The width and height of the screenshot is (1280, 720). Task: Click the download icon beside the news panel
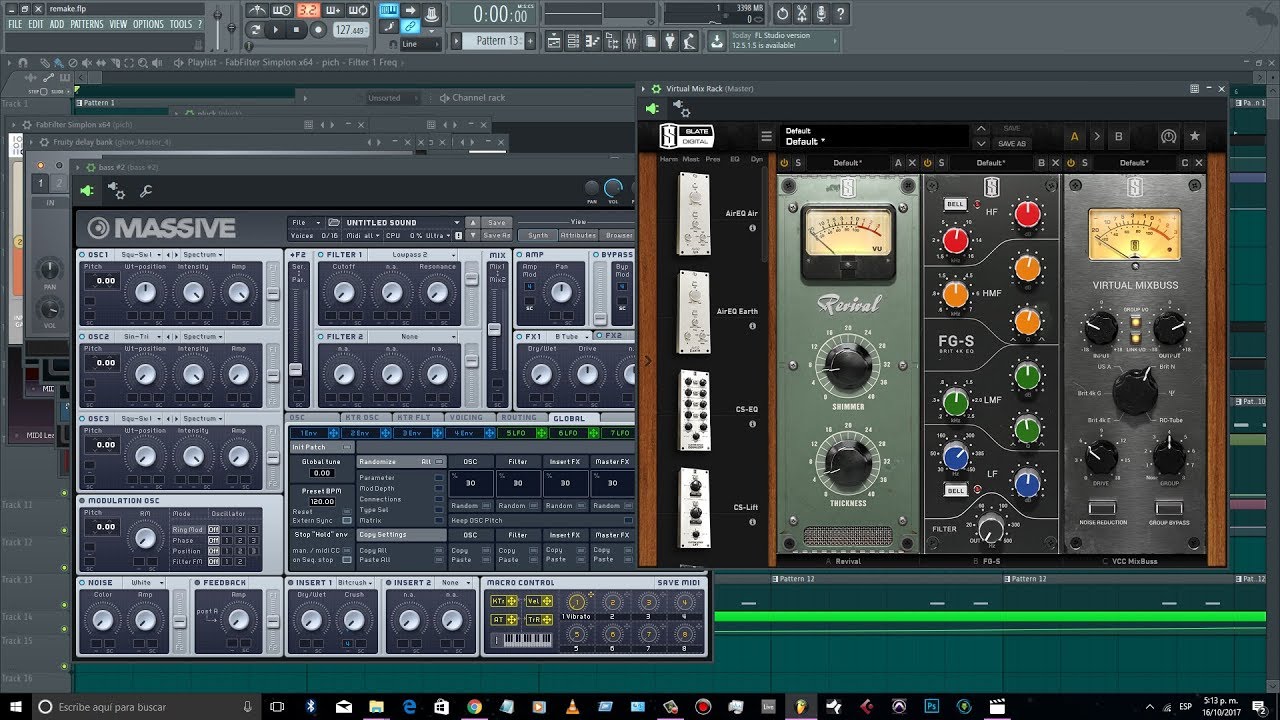click(x=716, y=41)
